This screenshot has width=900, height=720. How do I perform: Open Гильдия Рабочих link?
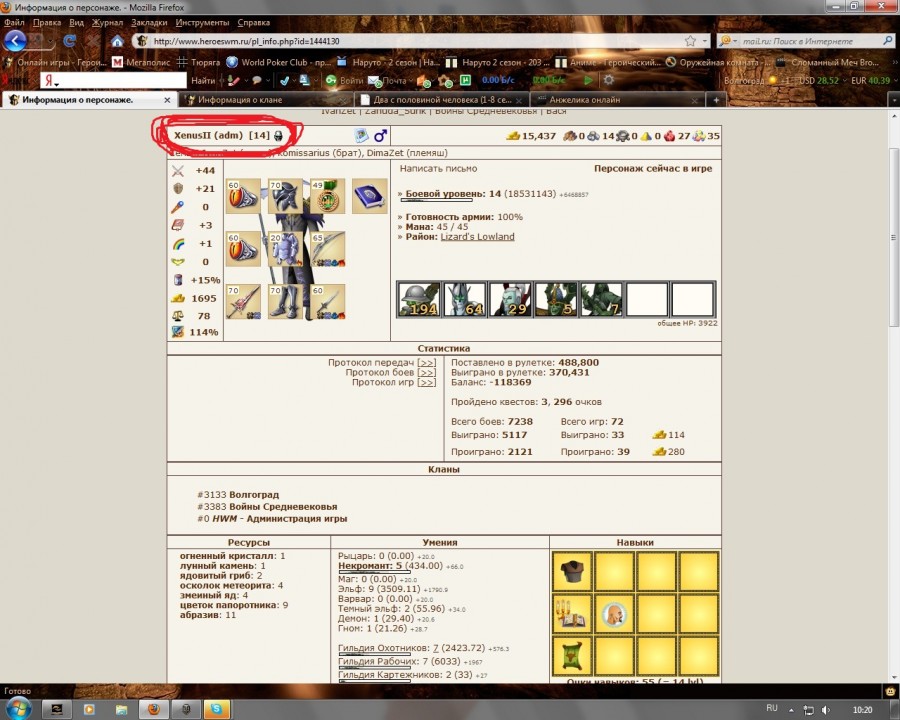(x=379, y=661)
